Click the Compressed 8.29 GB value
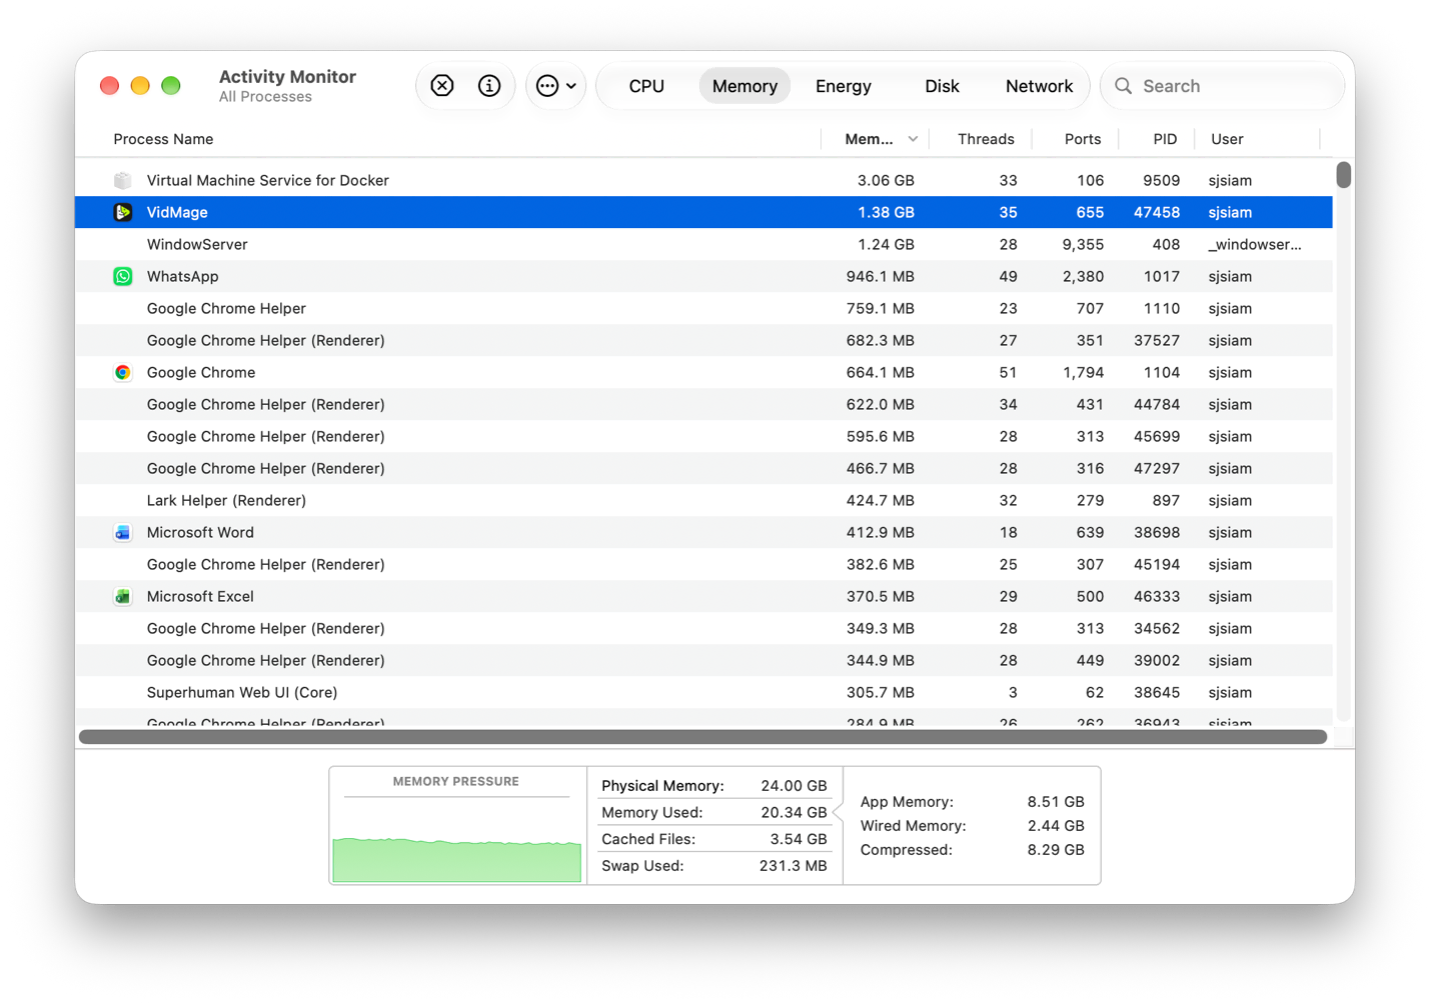The height and width of the screenshot is (1008, 1430). [1056, 850]
